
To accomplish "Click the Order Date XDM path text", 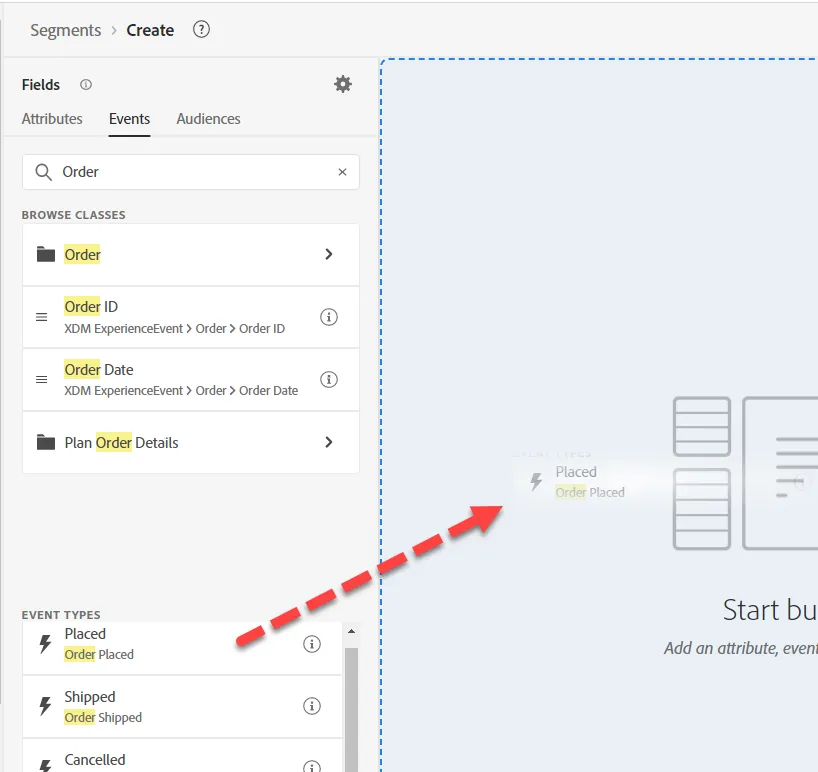I will click(181, 391).
